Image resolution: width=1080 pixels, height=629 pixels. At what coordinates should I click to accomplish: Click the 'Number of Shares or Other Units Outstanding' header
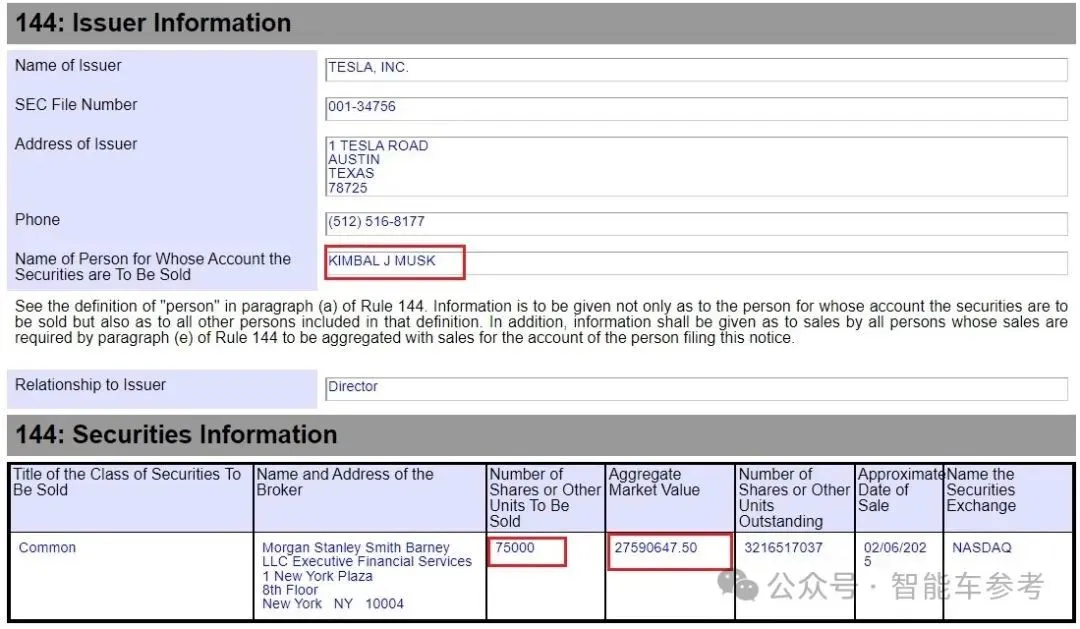point(794,497)
